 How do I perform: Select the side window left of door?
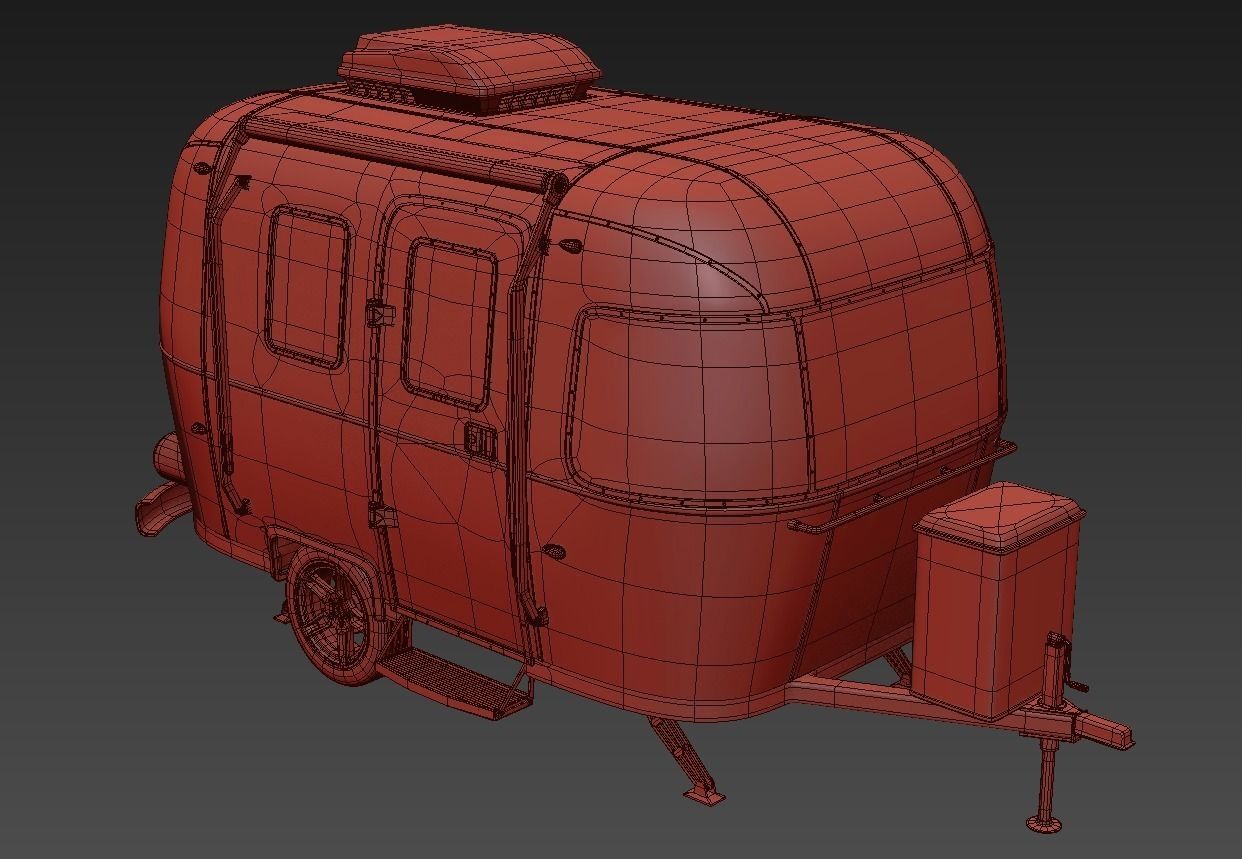[x=308, y=288]
